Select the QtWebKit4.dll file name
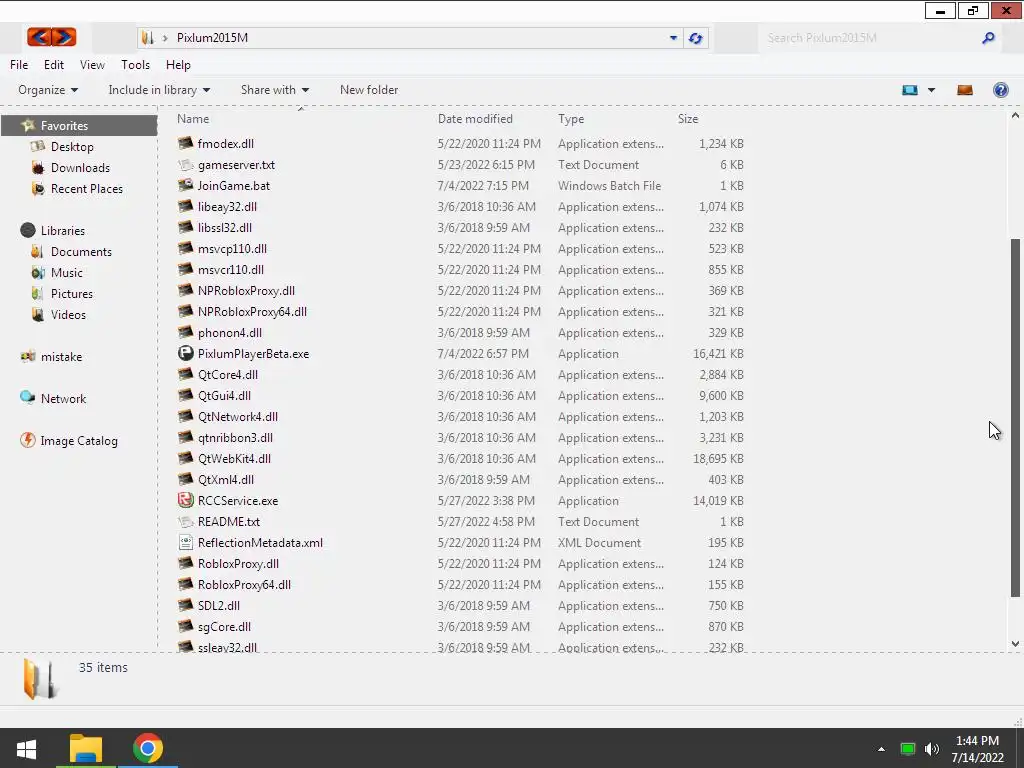Image resolution: width=1024 pixels, height=768 pixels. pos(234,458)
